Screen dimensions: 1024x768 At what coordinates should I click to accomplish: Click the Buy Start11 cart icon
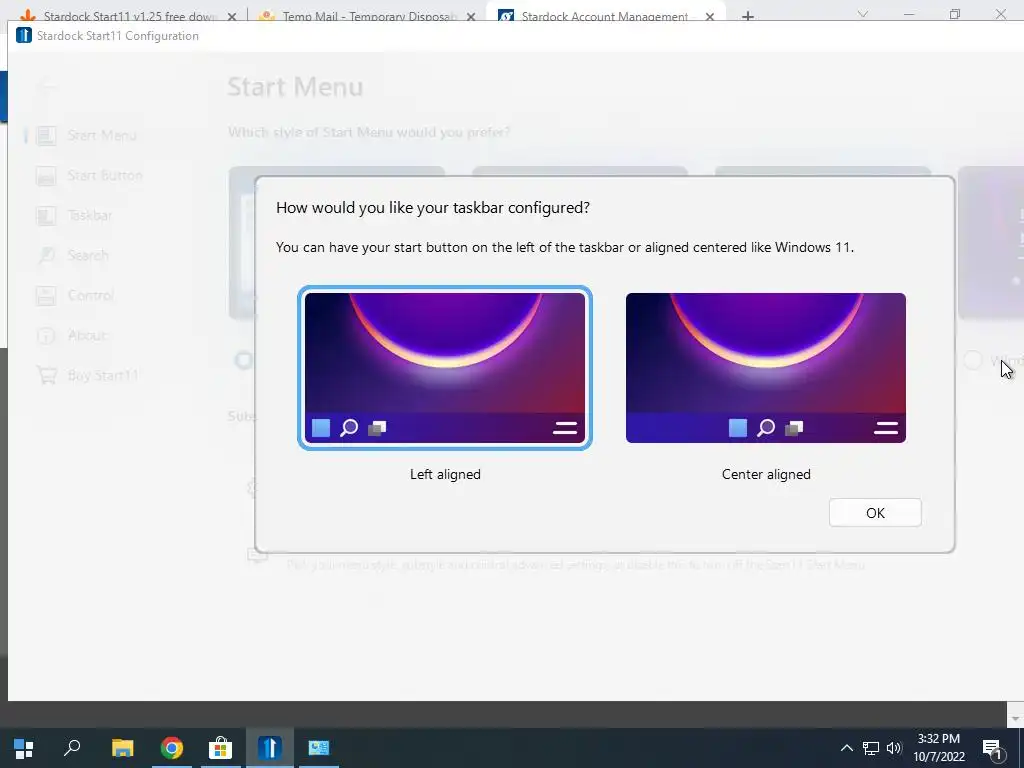46,376
